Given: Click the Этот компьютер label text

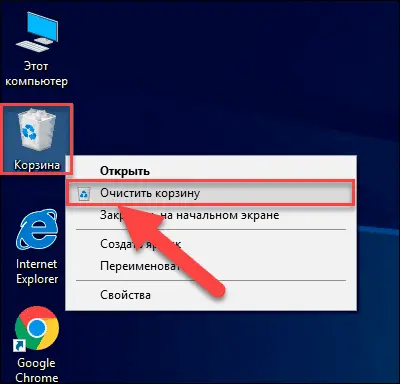Looking at the screenshot, I should (x=37, y=74).
